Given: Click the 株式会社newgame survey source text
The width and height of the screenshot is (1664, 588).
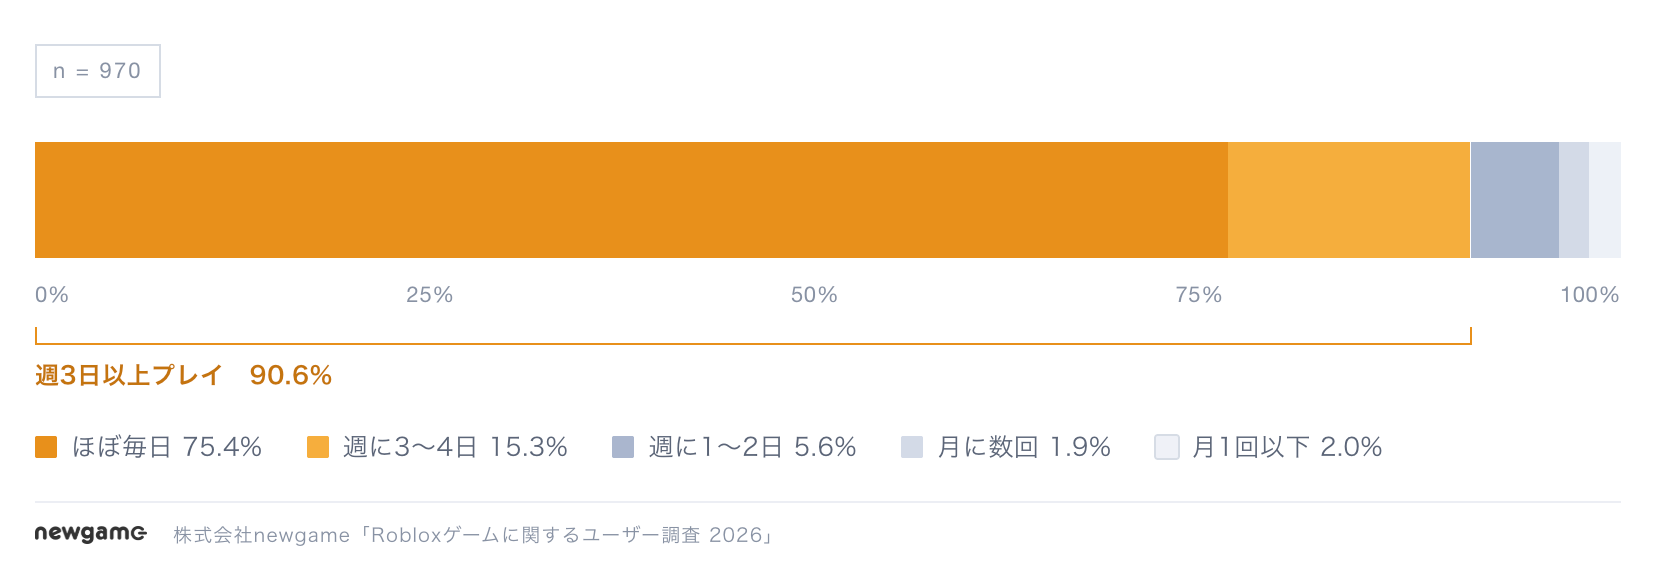Looking at the screenshot, I should (x=474, y=535).
